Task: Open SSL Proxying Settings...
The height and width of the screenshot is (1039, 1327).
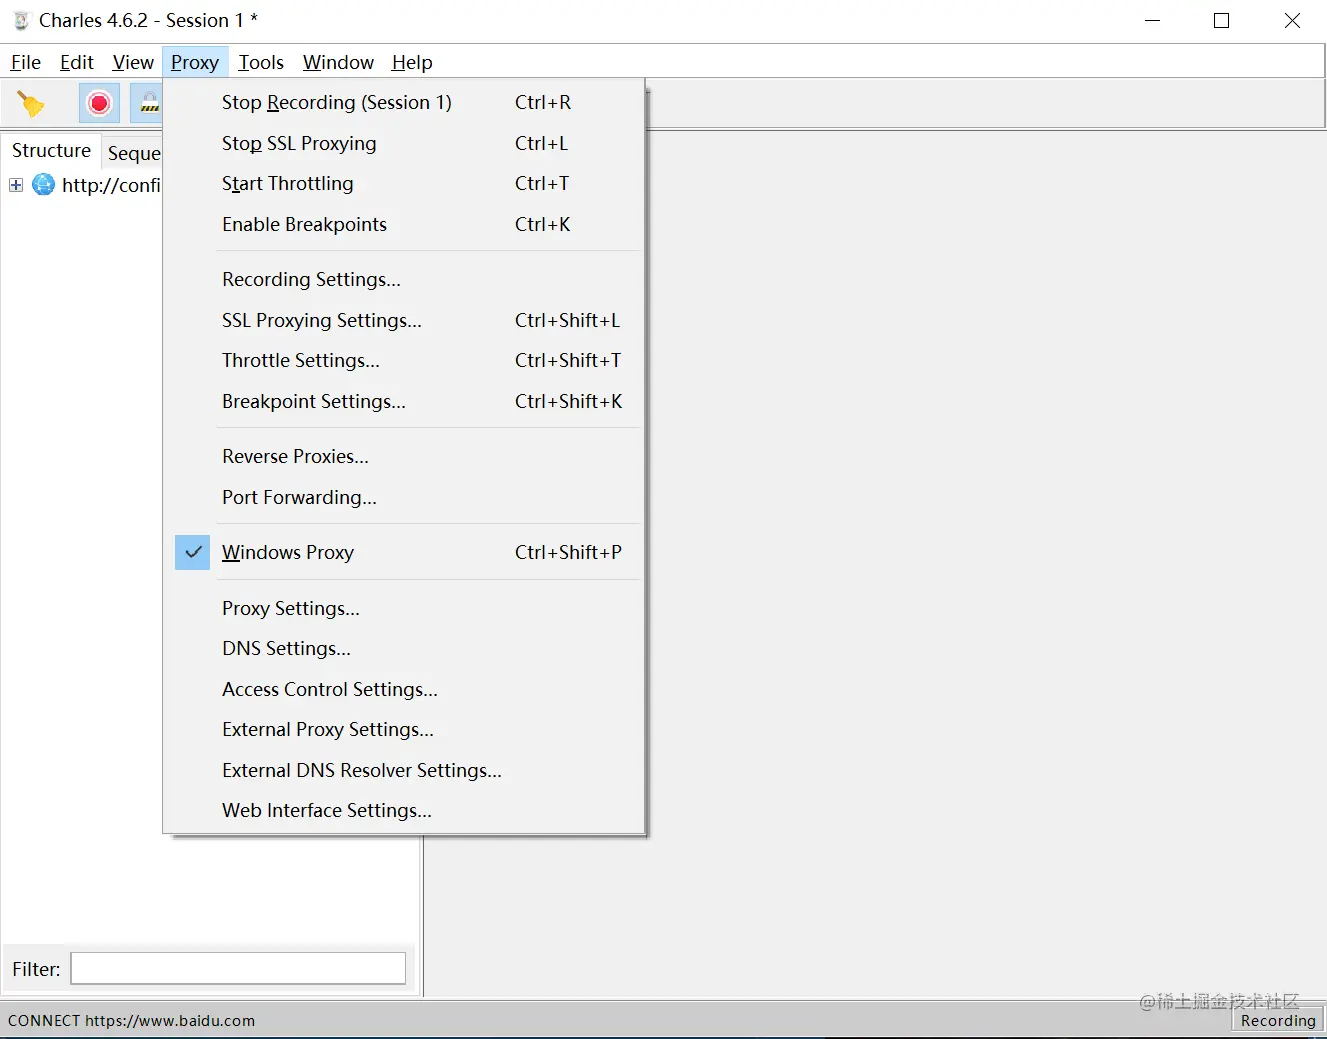Action: (404, 320)
